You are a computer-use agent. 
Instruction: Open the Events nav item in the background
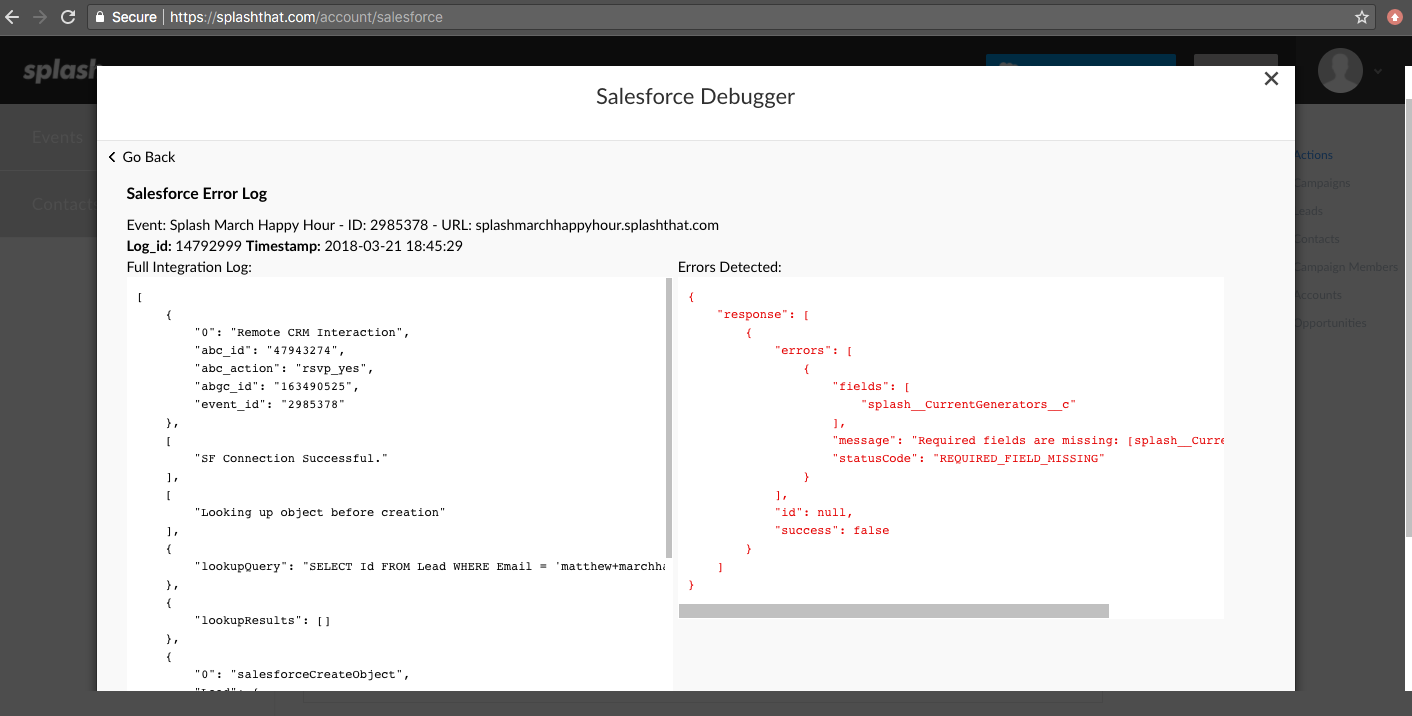point(57,137)
